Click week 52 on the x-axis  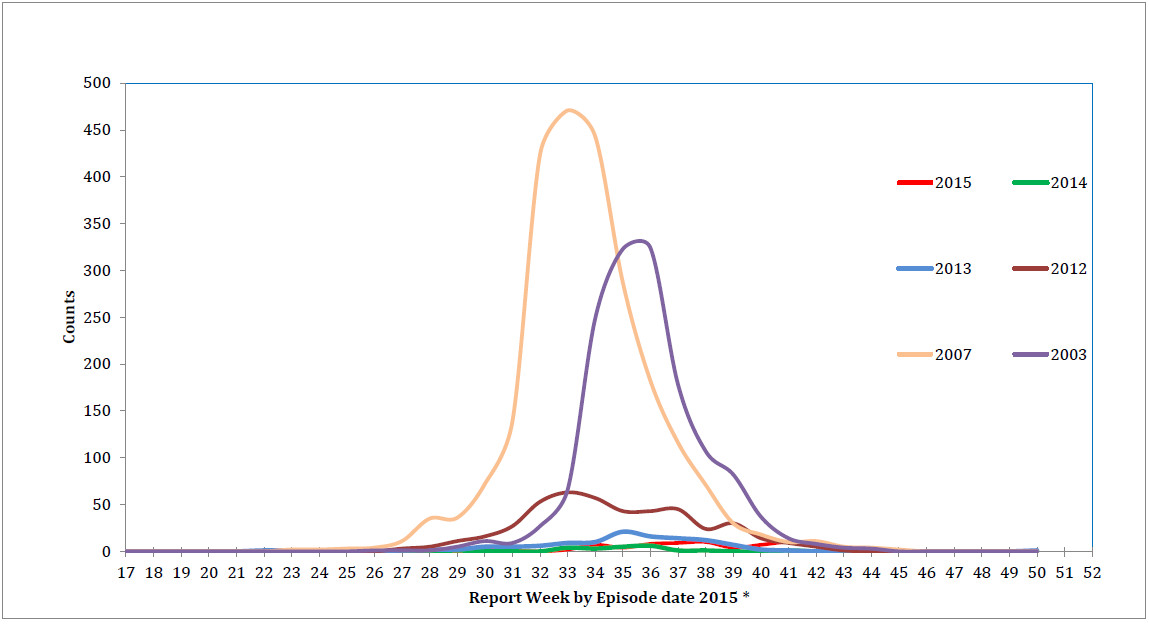pyautogui.click(x=1092, y=573)
